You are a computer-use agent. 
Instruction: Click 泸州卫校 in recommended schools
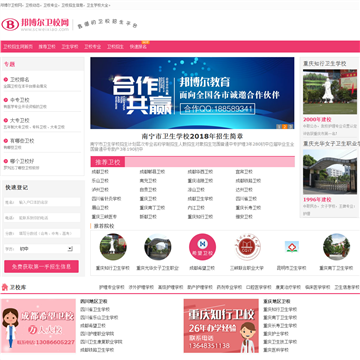tap(100, 190)
